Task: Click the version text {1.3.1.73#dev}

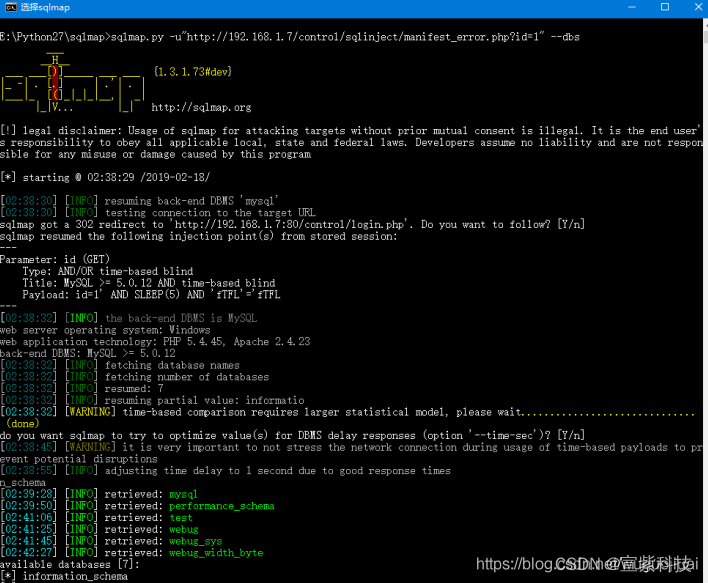Action: [193, 72]
